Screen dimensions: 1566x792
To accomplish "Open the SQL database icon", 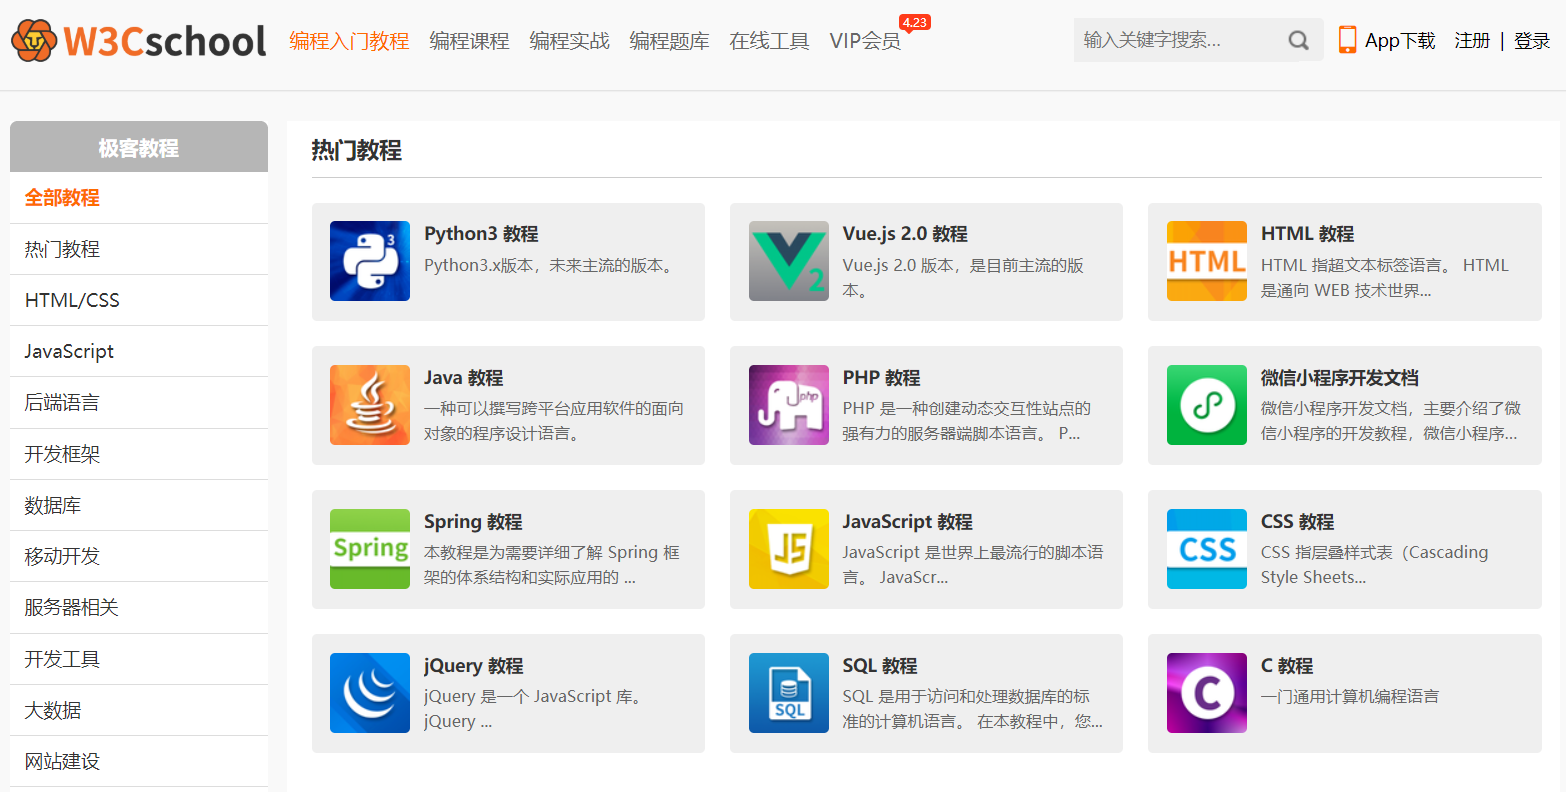I will 788,693.
